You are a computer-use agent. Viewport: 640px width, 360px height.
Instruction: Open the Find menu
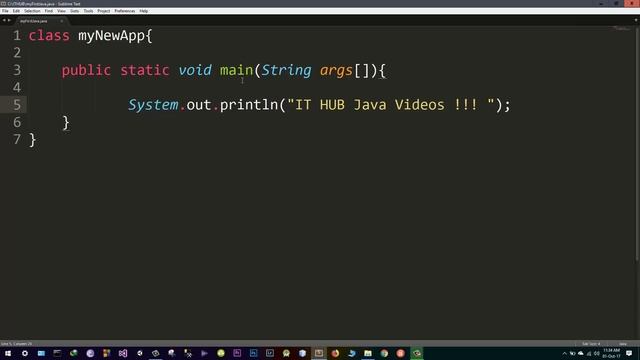tap(49, 11)
